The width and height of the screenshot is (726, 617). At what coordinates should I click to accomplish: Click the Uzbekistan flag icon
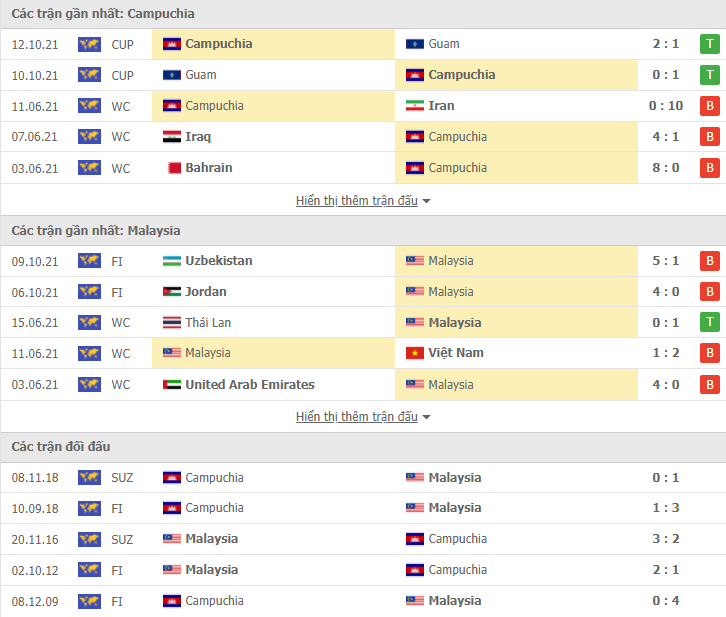[172, 261]
